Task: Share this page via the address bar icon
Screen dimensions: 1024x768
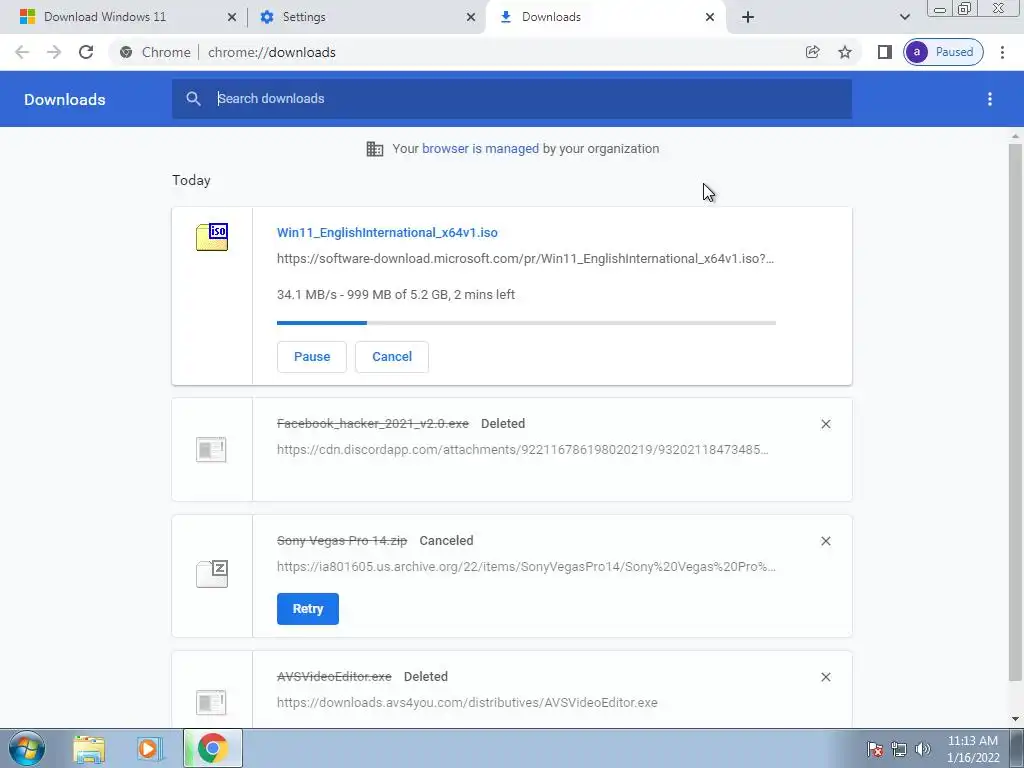Action: coord(812,52)
